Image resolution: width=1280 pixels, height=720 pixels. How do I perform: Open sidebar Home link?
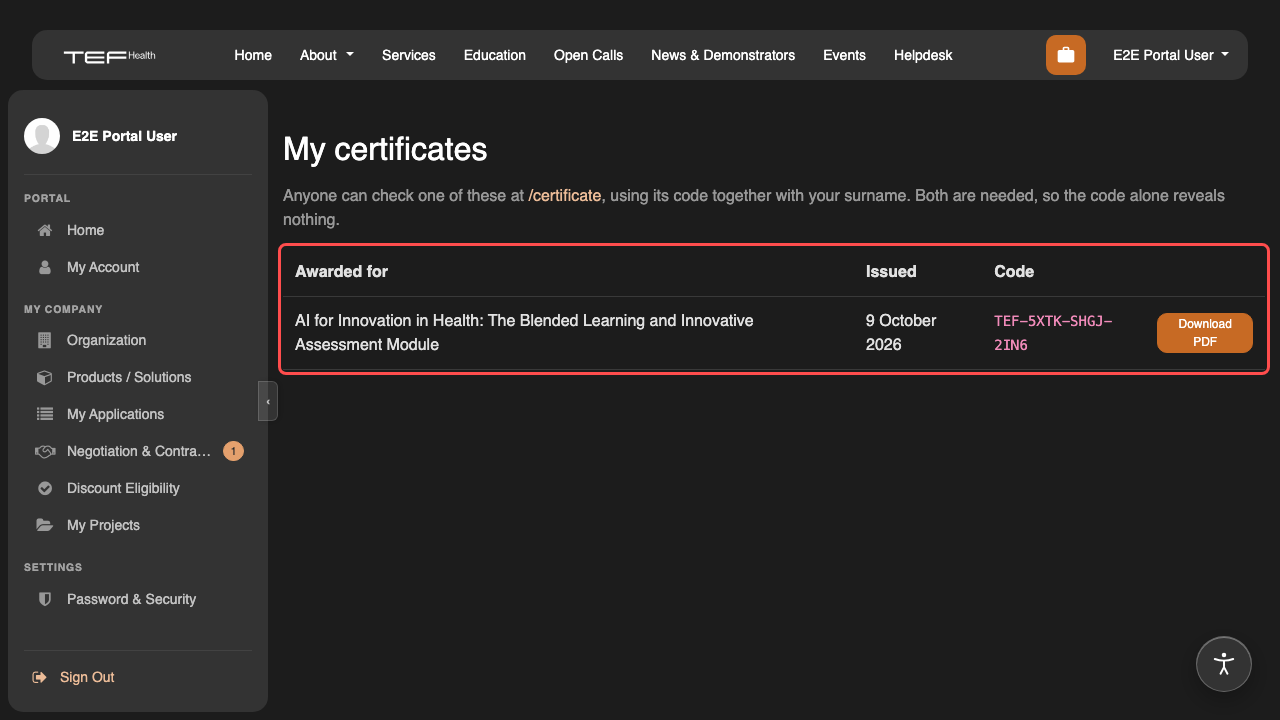[x=85, y=230]
